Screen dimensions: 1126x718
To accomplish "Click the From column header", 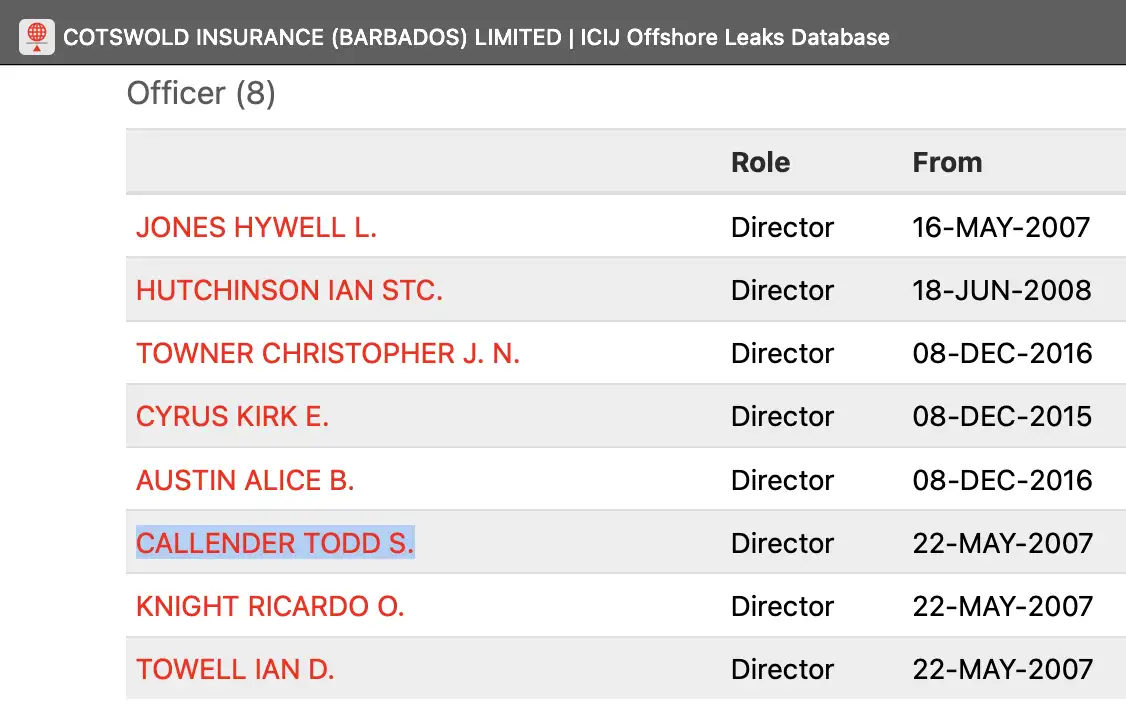I will (x=947, y=162).
